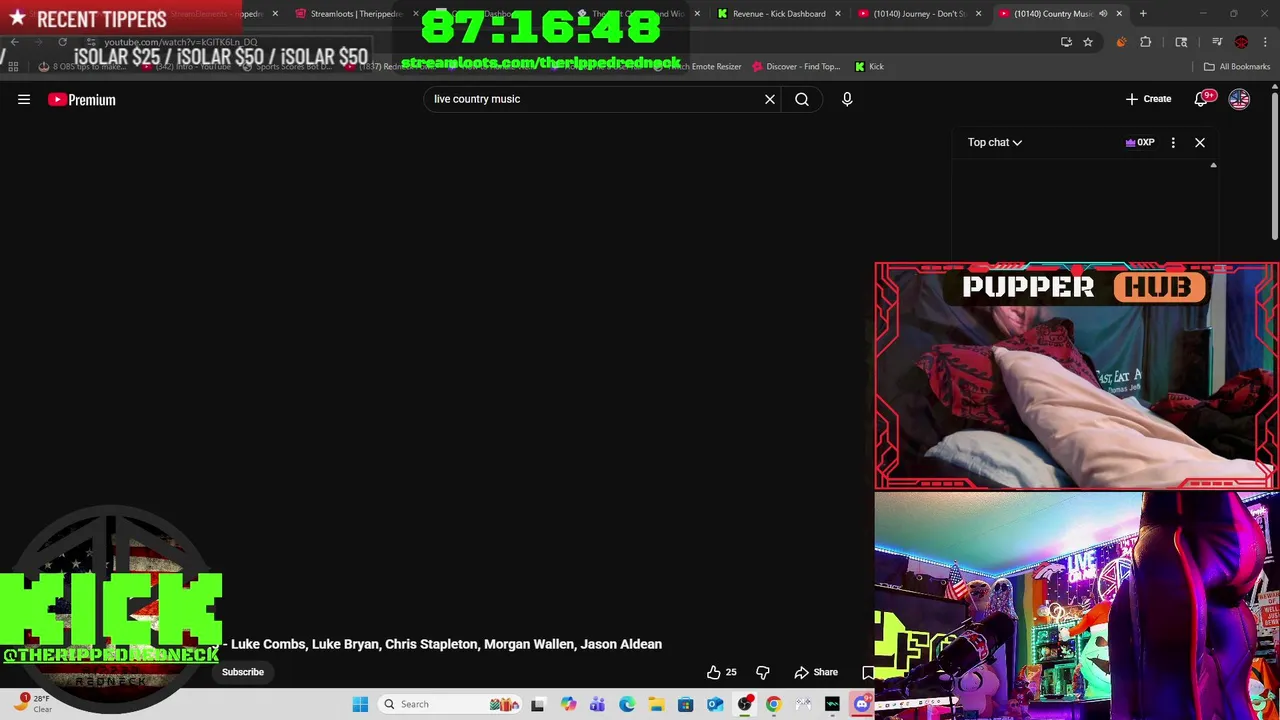Click the Create button
The width and height of the screenshot is (1280, 720).
point(1148,99)
